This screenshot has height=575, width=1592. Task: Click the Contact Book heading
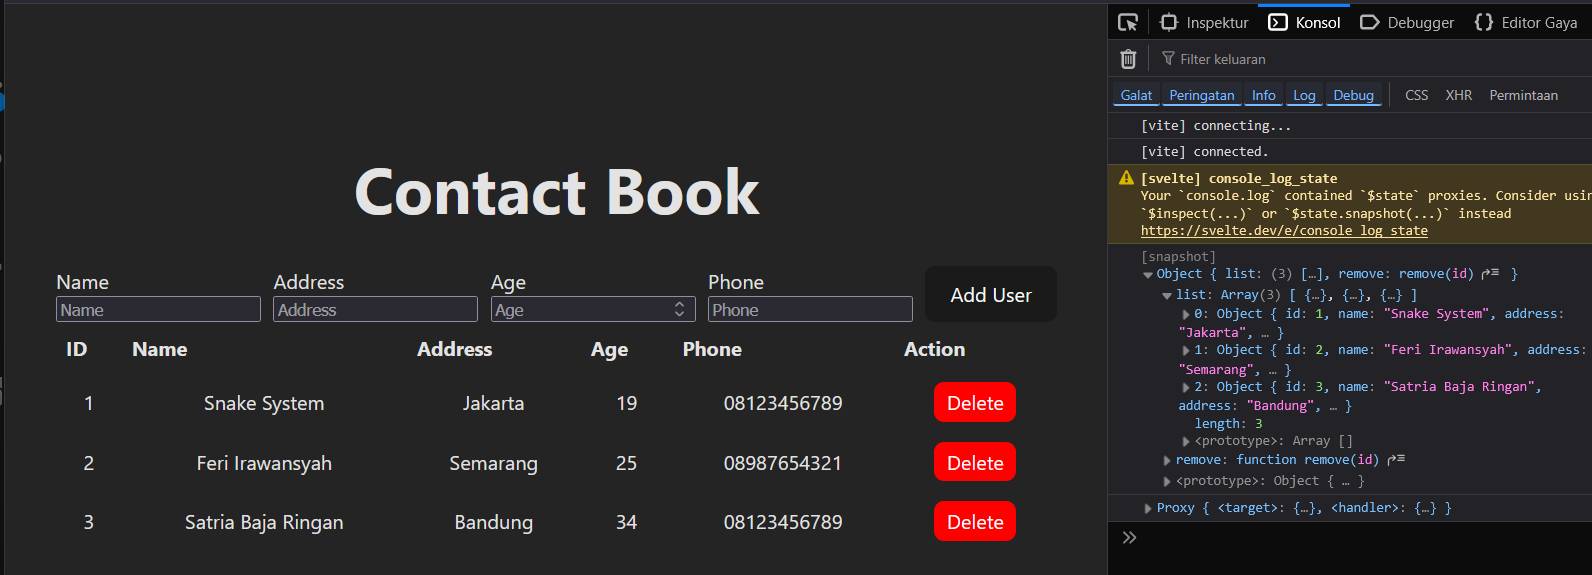[x=557, y=191]
